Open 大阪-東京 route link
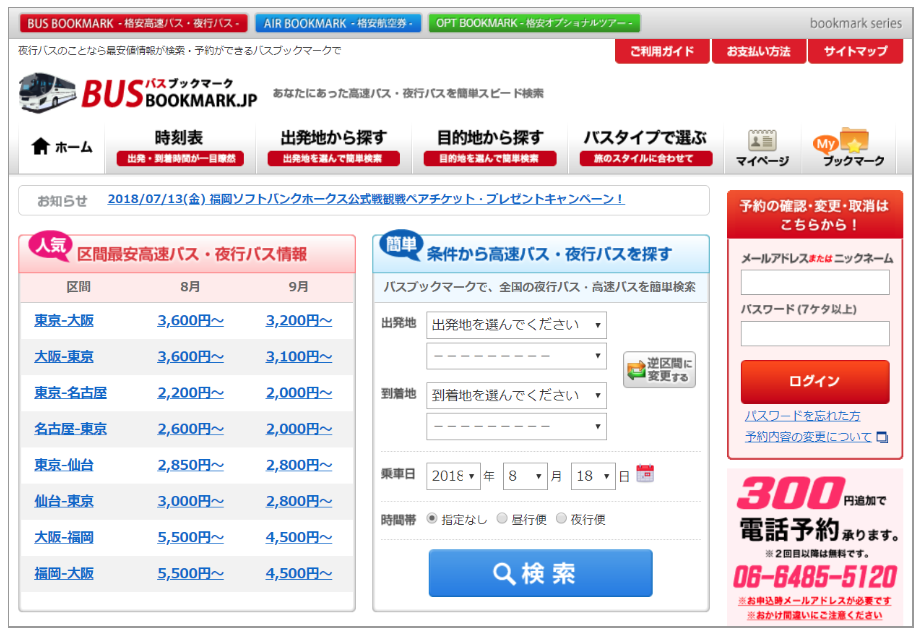The width and height of the screenshot is (921, 632). pos(64,357)
